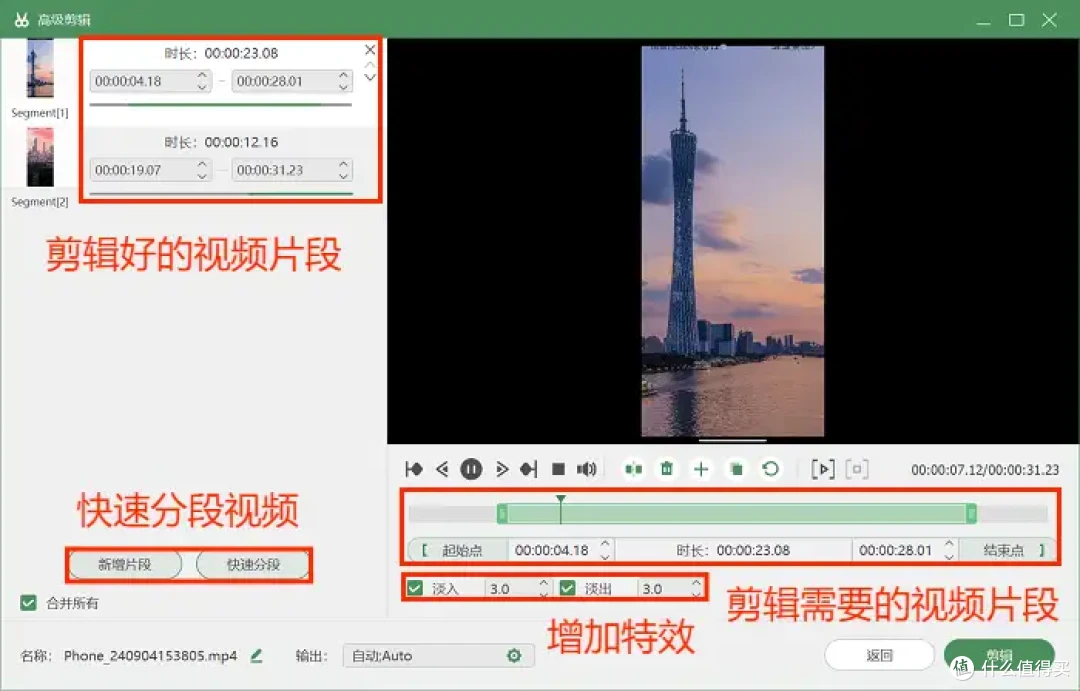Edit the file name with pencil icon
The image size is (1080, 691).
pos(256,656)
